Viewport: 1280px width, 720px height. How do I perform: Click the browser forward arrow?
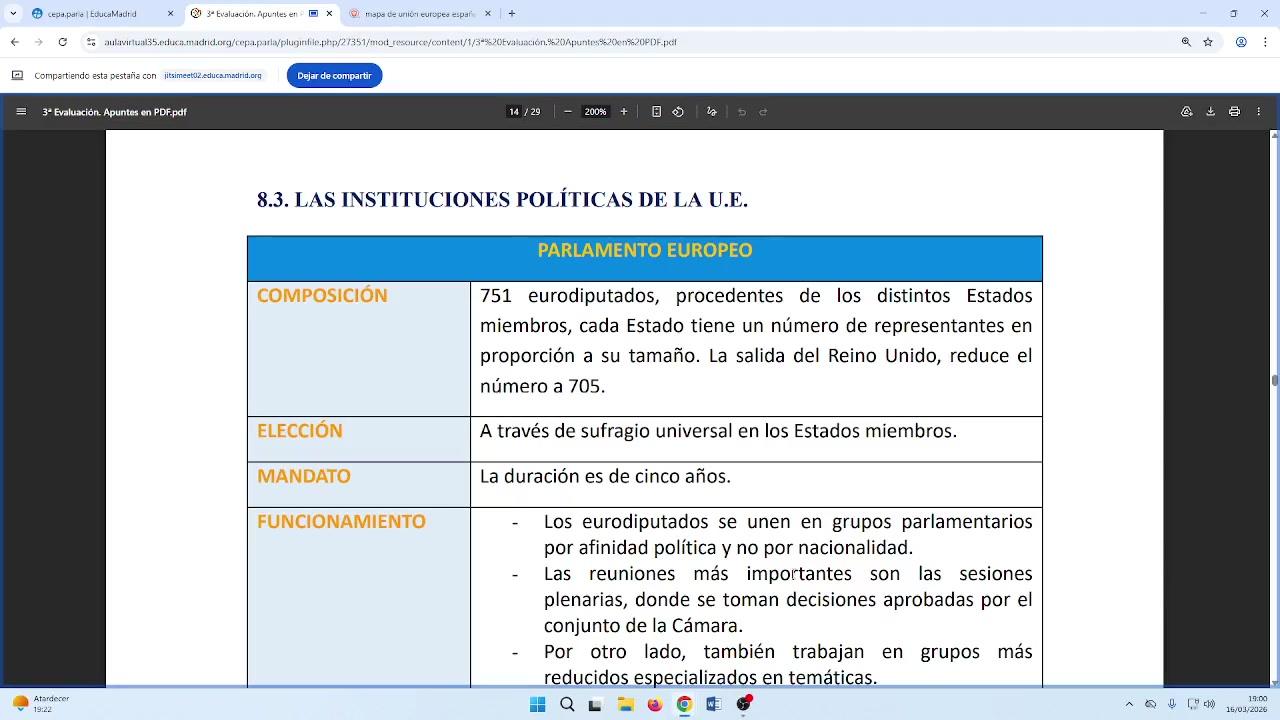(x=38, y=42)
